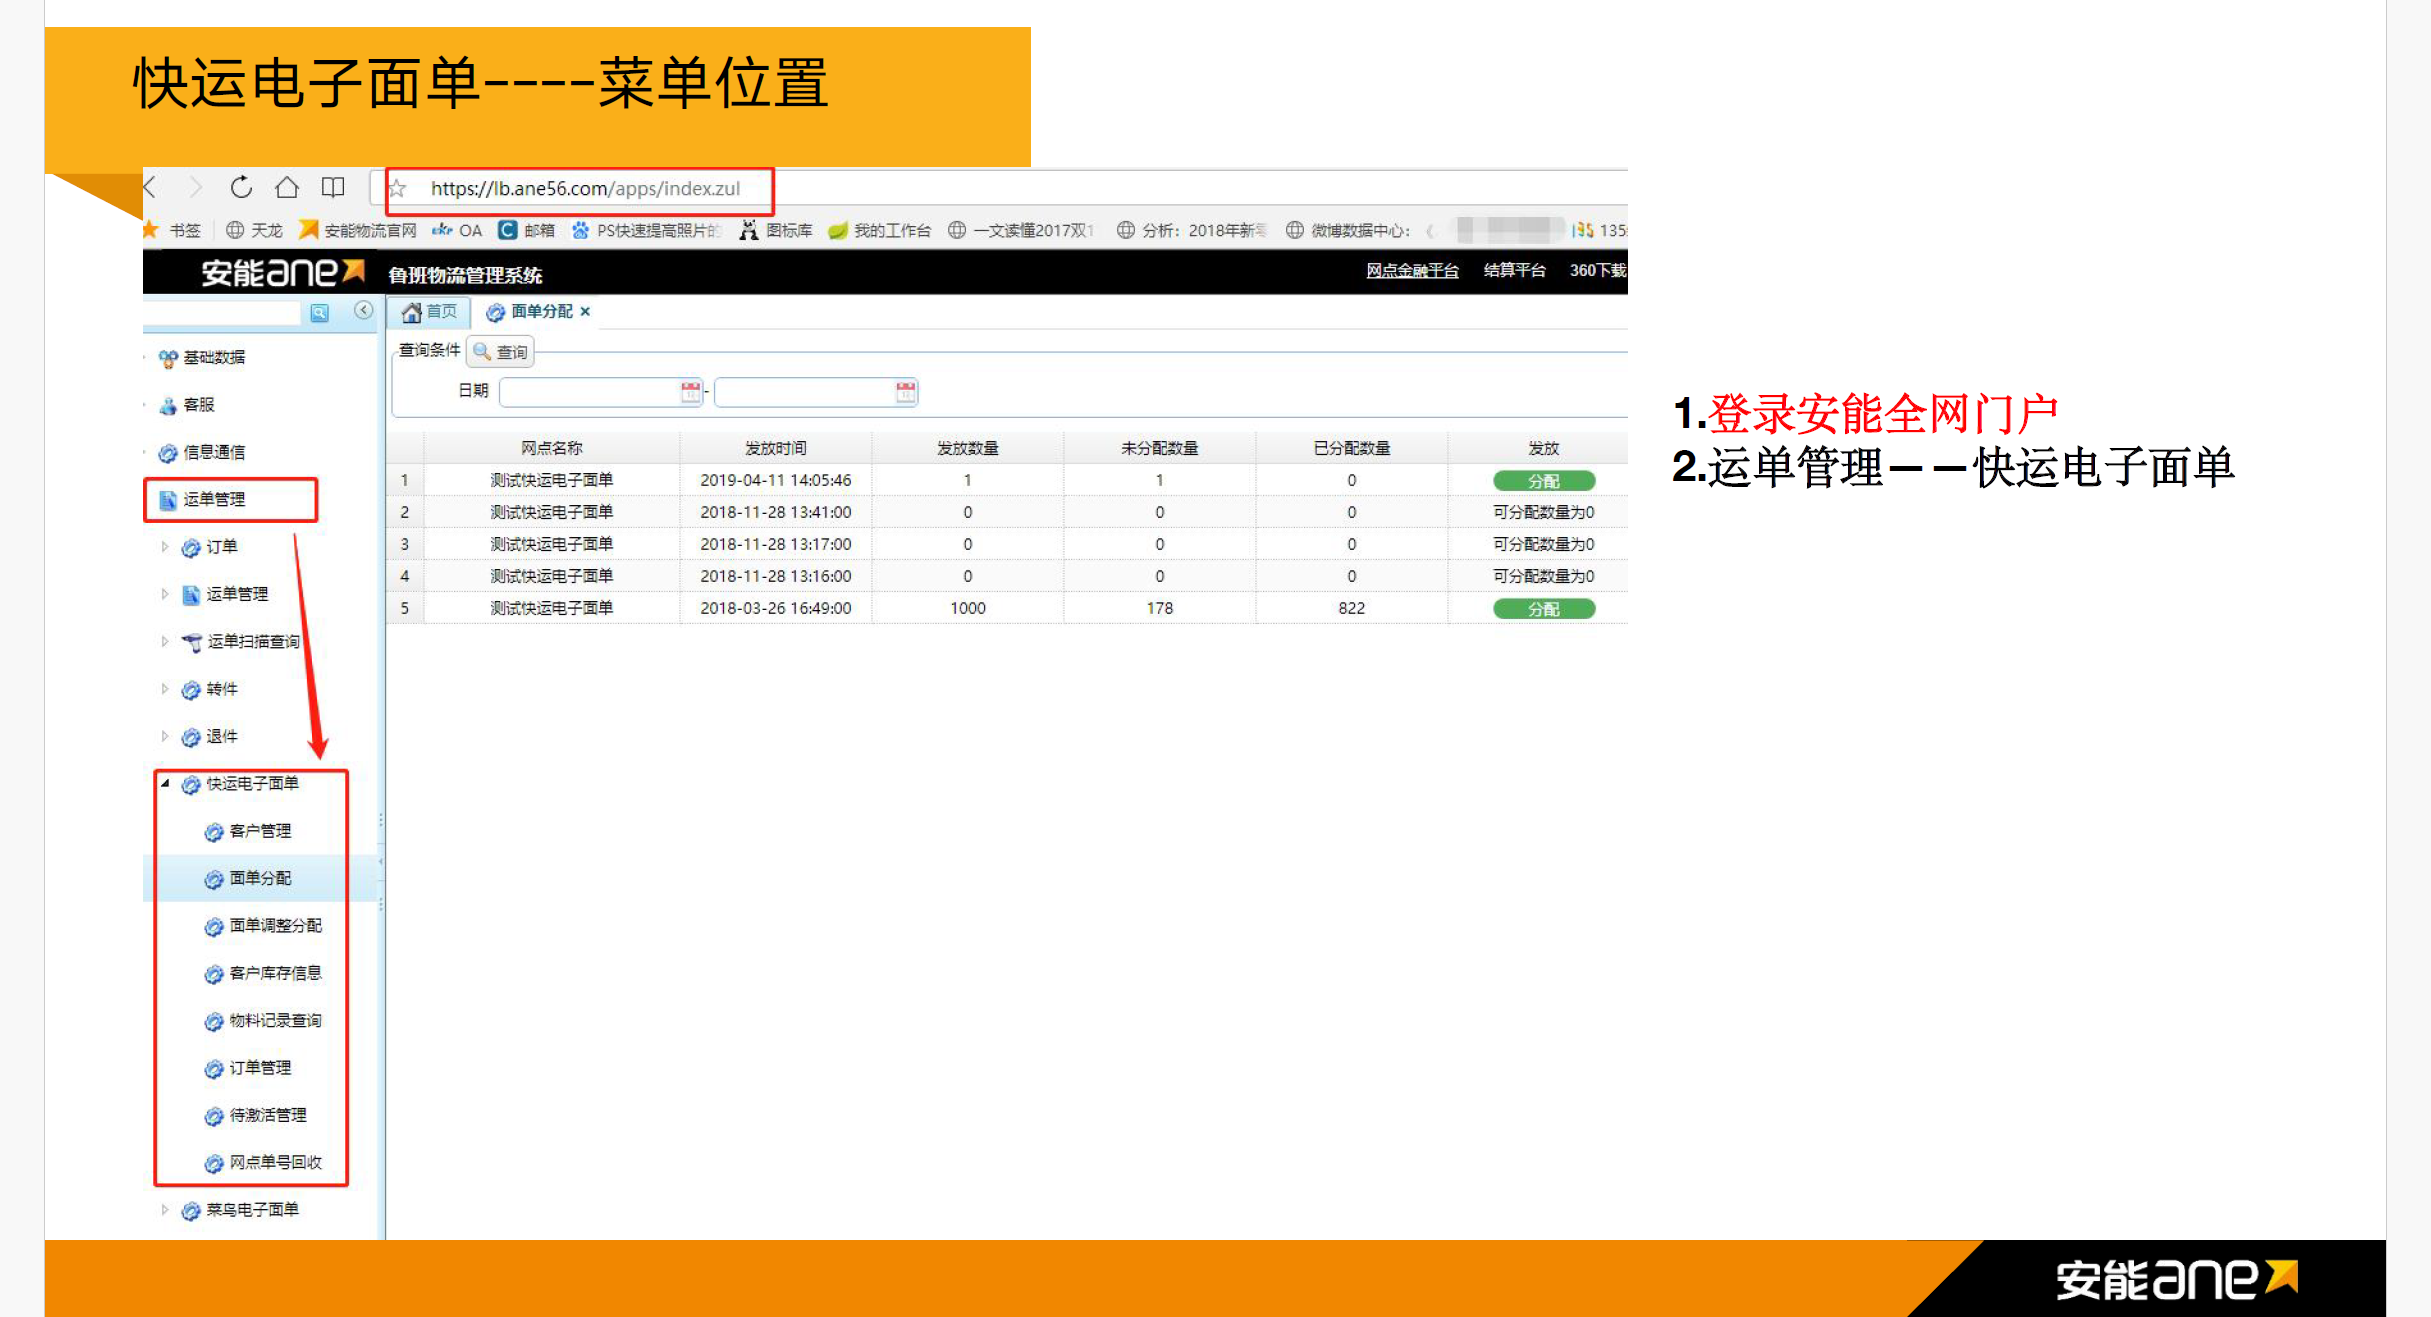Click the address bar URL field
2431x1317 pixels.
click(x=585, y=188)
